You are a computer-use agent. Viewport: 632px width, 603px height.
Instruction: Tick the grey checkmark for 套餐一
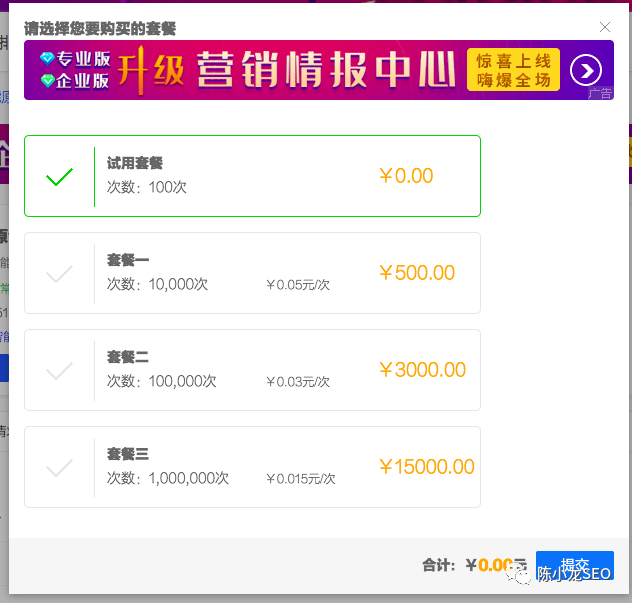coord(59,274)
